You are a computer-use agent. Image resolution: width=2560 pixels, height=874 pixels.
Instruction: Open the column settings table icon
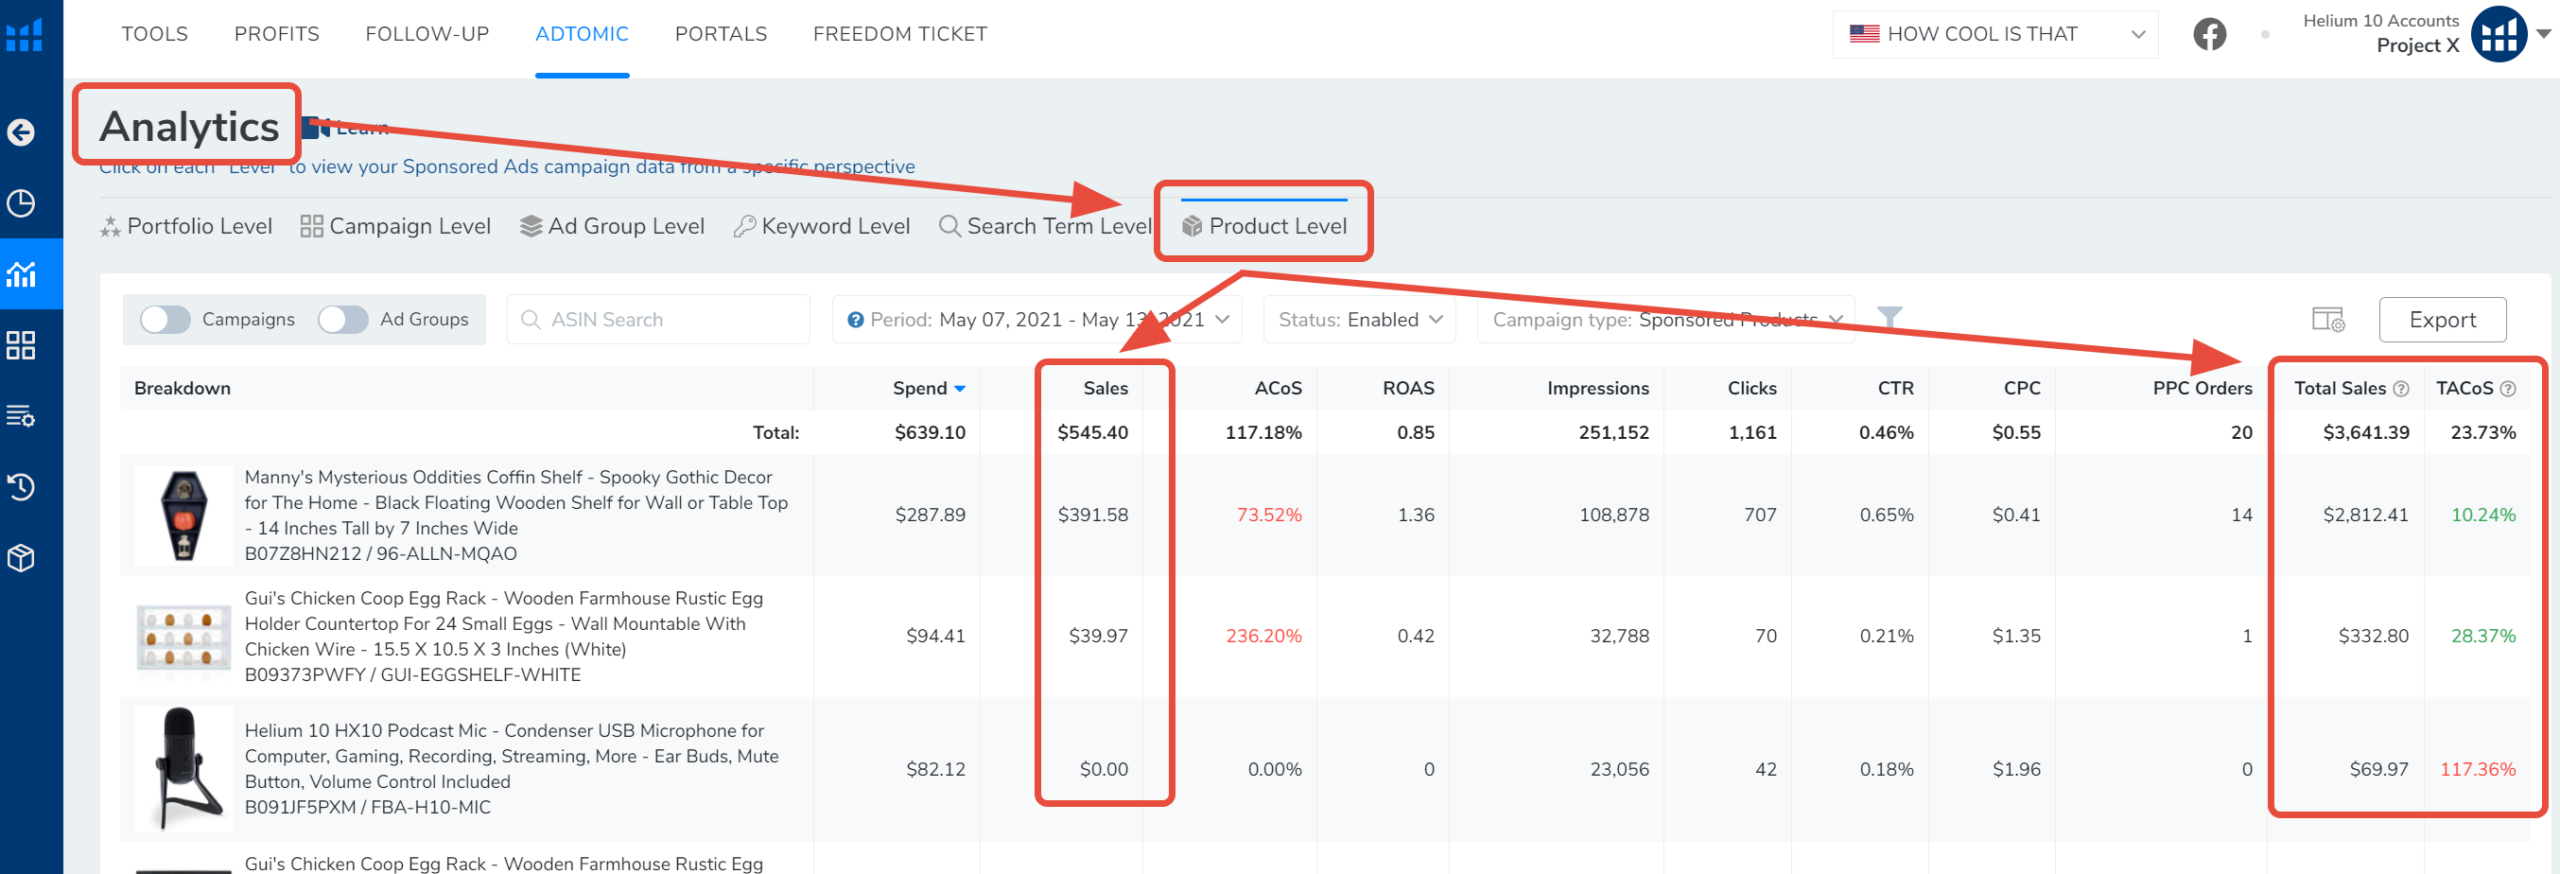[2327, 320]
